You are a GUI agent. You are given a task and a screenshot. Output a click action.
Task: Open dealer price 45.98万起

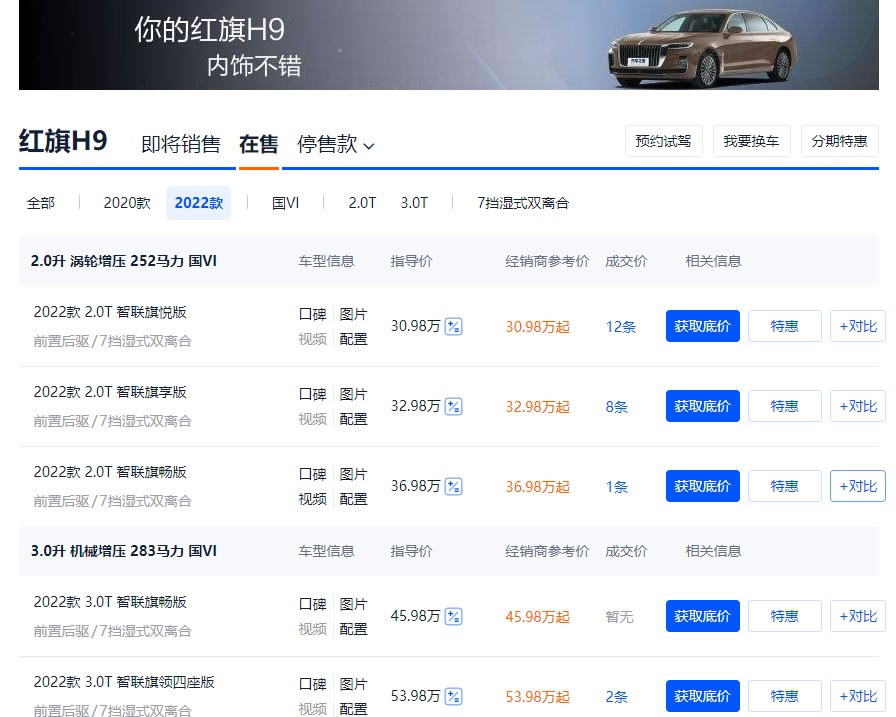[537, 617]
